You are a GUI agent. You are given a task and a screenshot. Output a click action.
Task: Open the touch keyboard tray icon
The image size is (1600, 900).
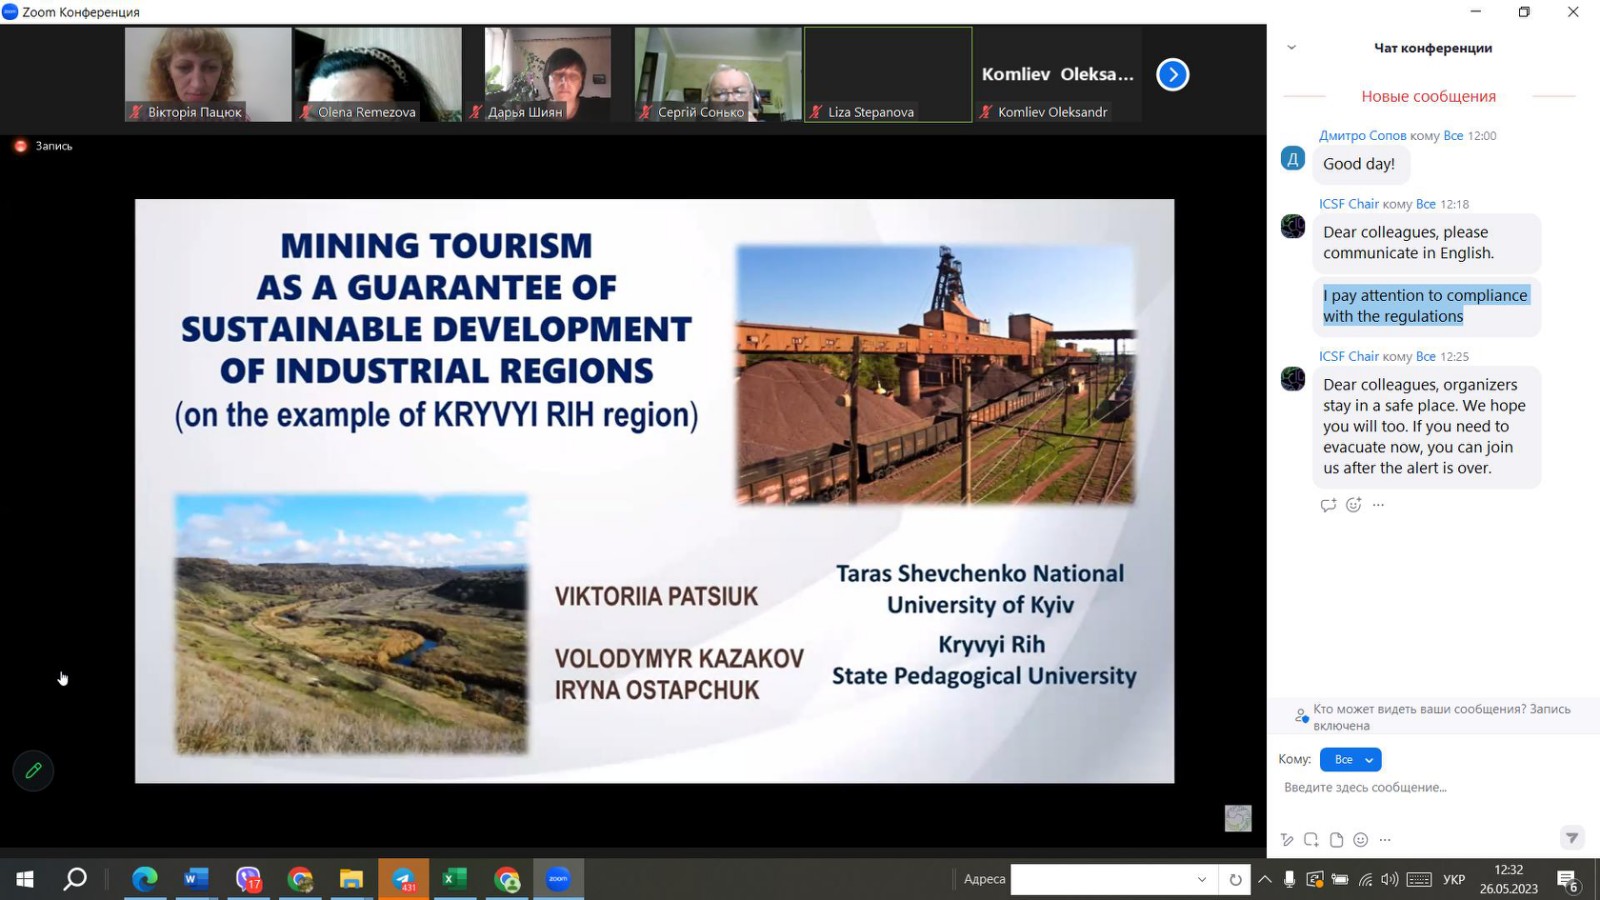[x=1418, y=879]
